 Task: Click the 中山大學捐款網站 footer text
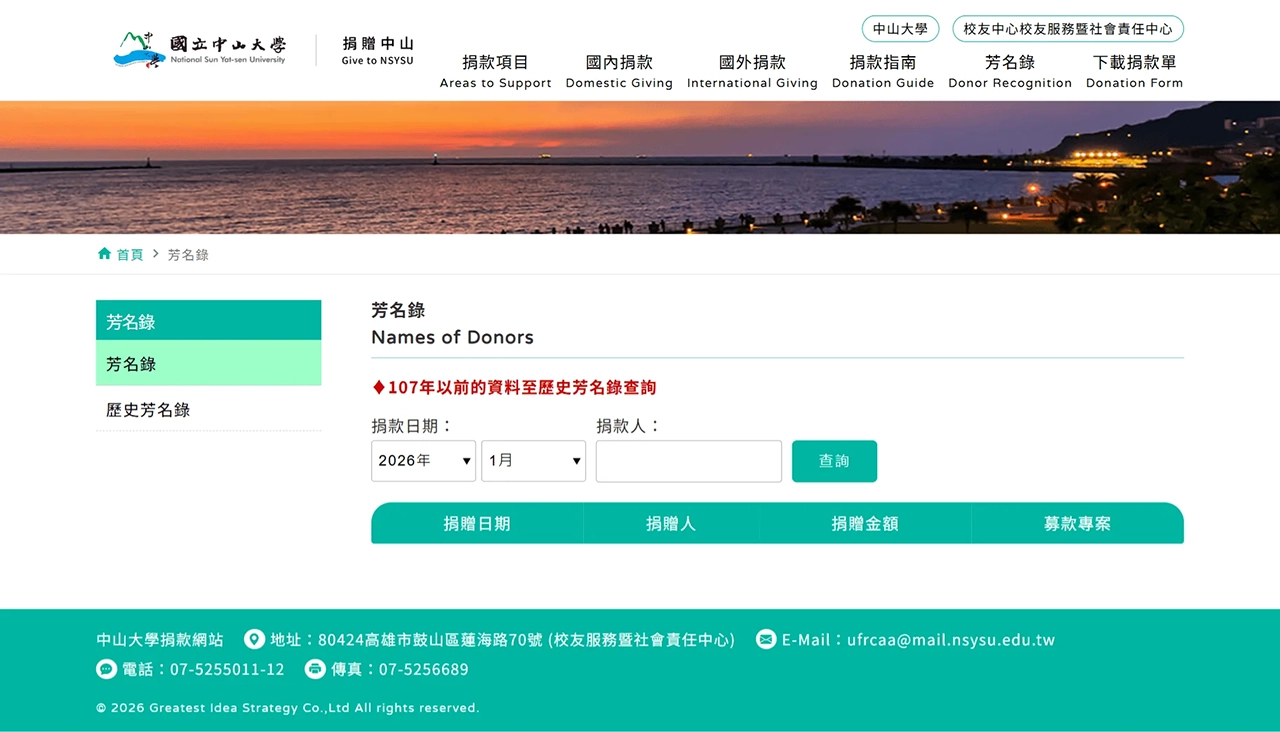click(x=160, y=640)
